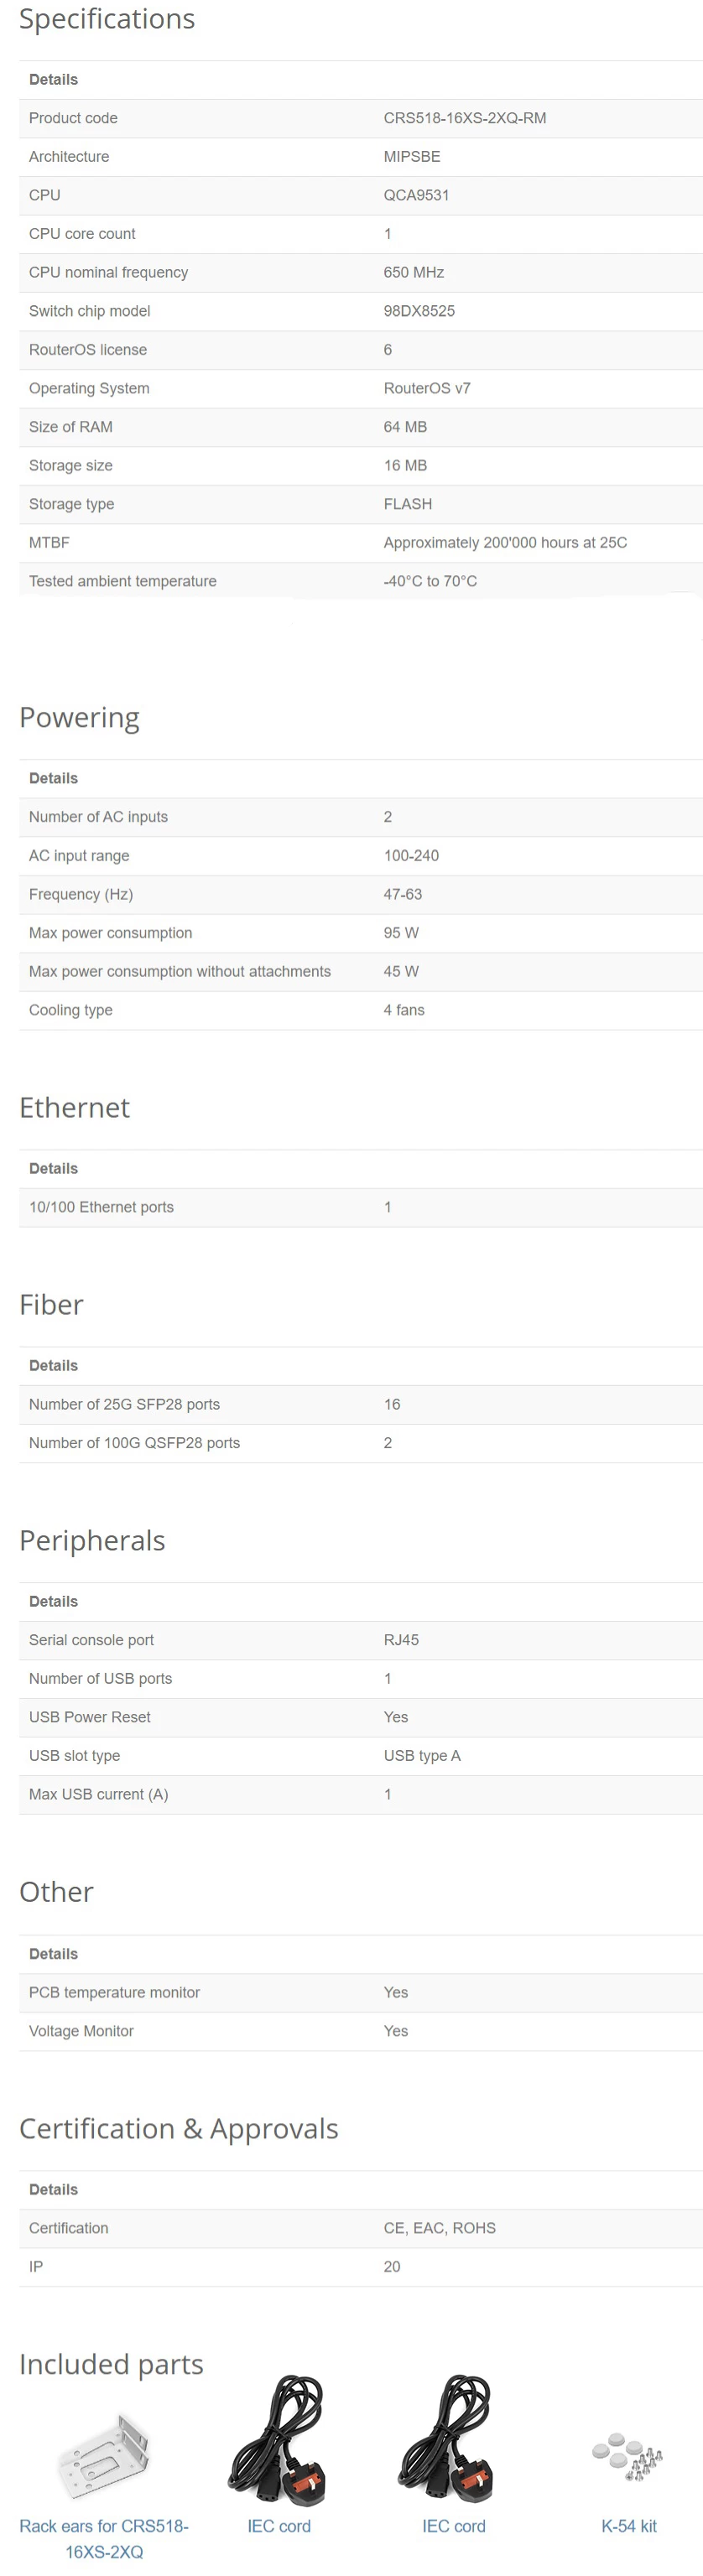Click the Specifications section heading
Screen dimensions: 703x2576
(x=107, y=19)
